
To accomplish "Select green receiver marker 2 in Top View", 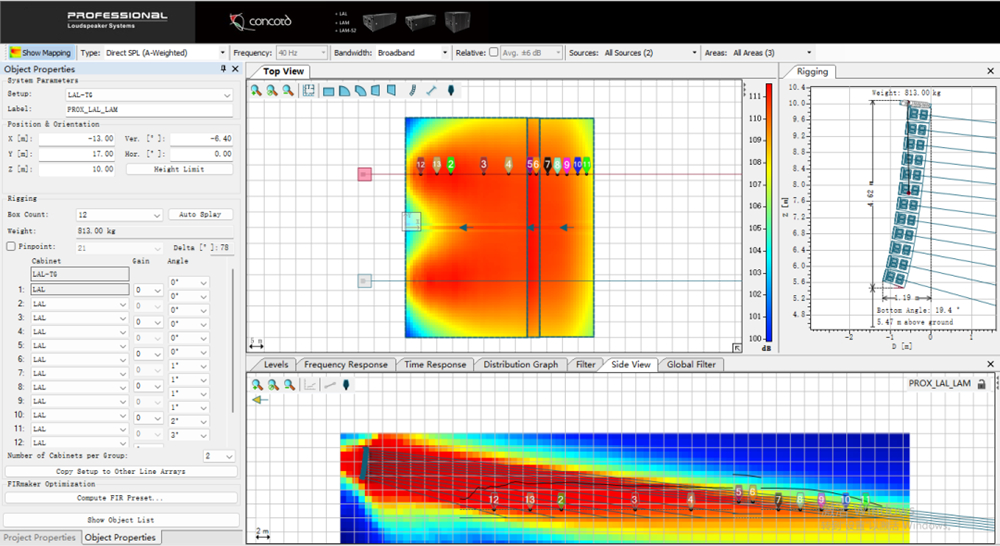I will (x=450, y=165).
